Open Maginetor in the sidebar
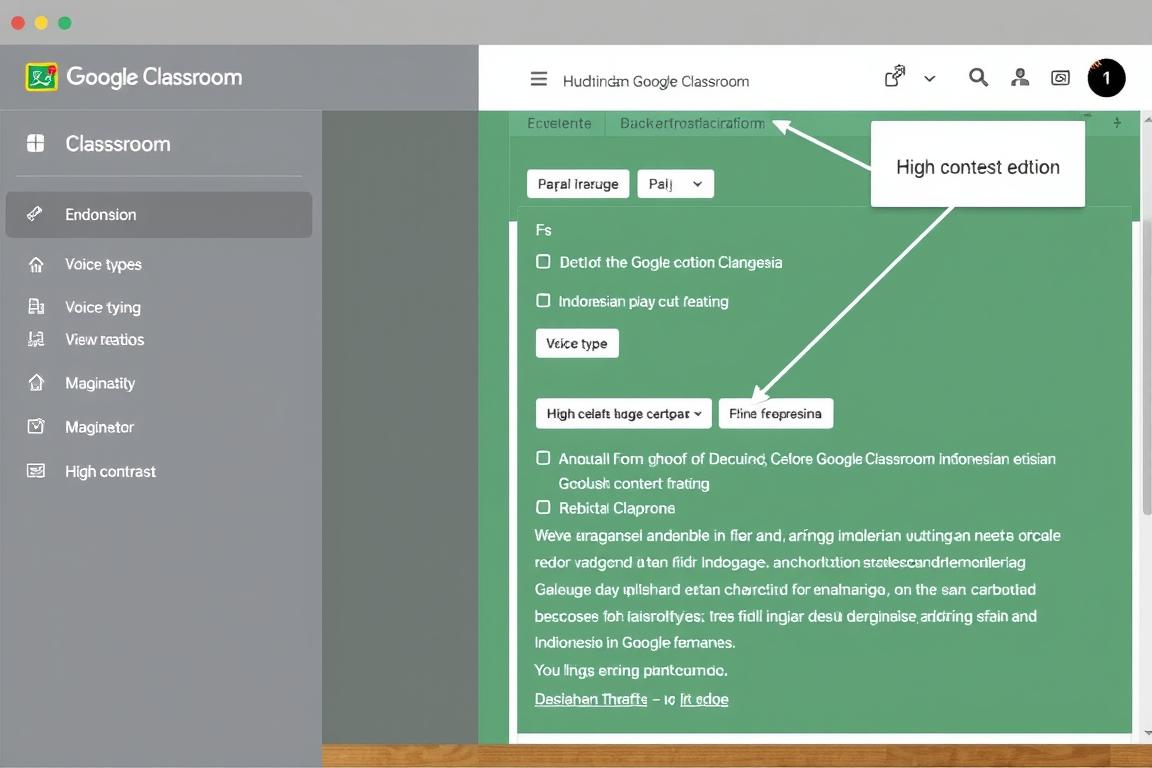The image size is (1152, 768). (x=99, y=427)
